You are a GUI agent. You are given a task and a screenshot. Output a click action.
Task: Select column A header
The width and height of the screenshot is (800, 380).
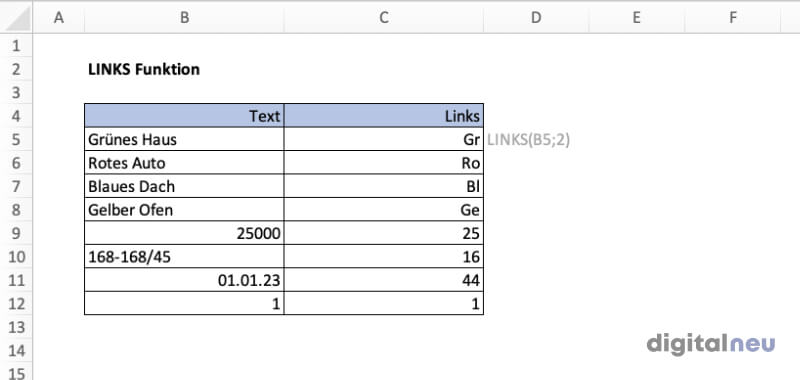point(59,18)
